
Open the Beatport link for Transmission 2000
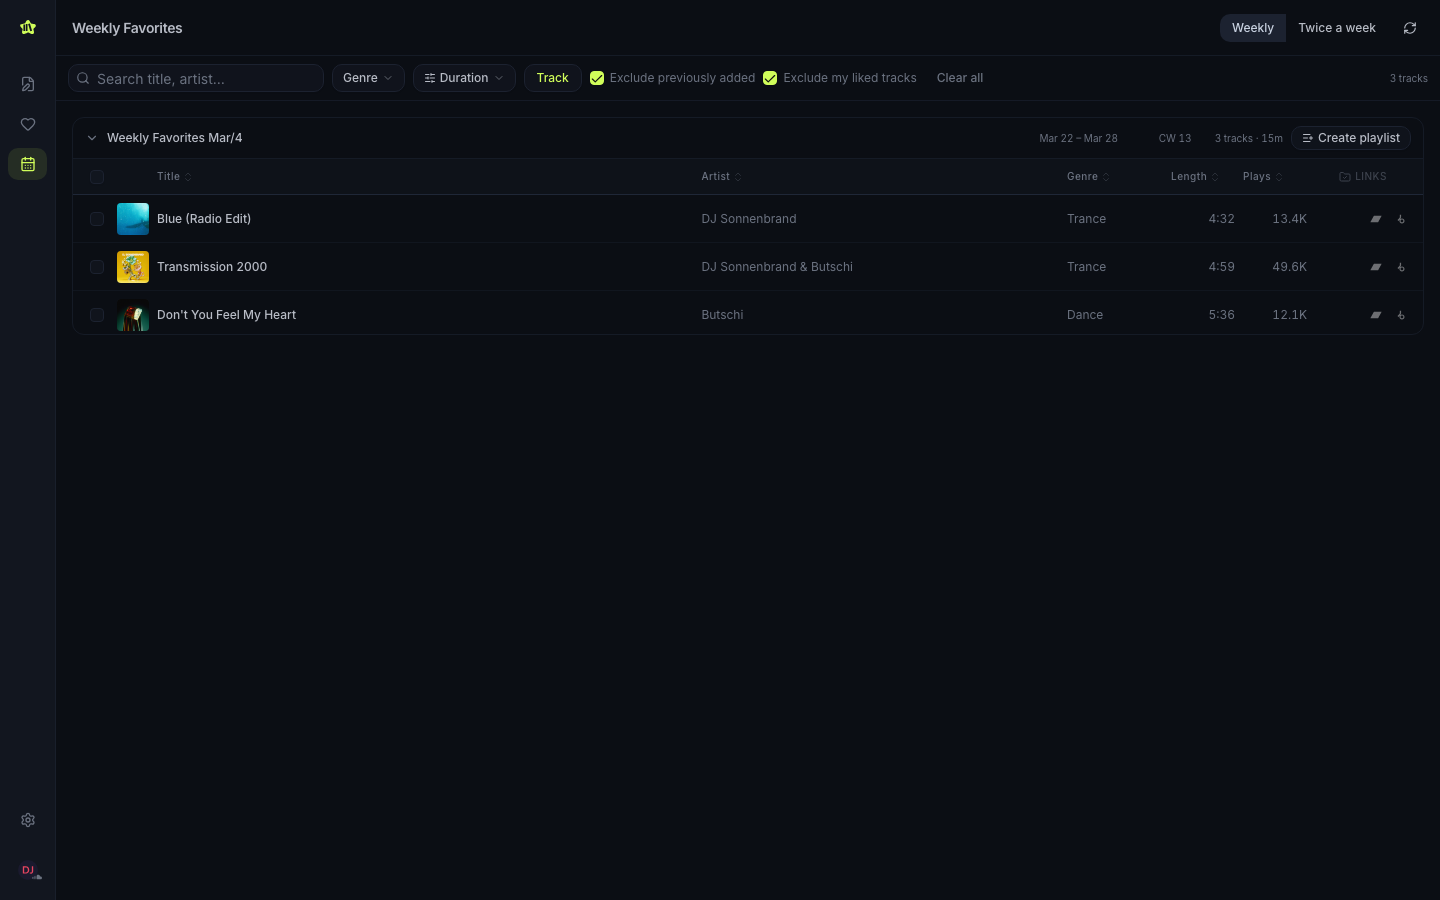1401,267
